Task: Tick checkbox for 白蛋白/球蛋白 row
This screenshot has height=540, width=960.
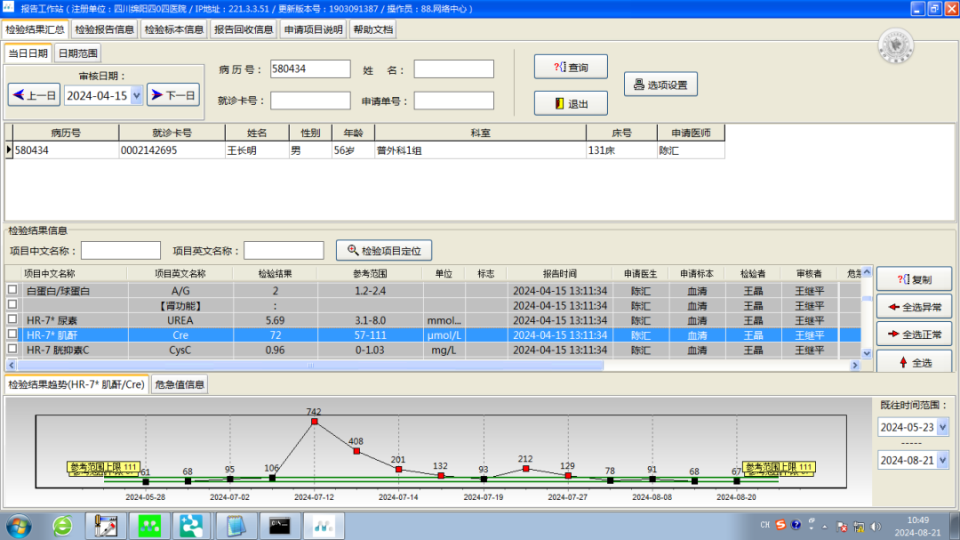Action: (x=12, y=290)
